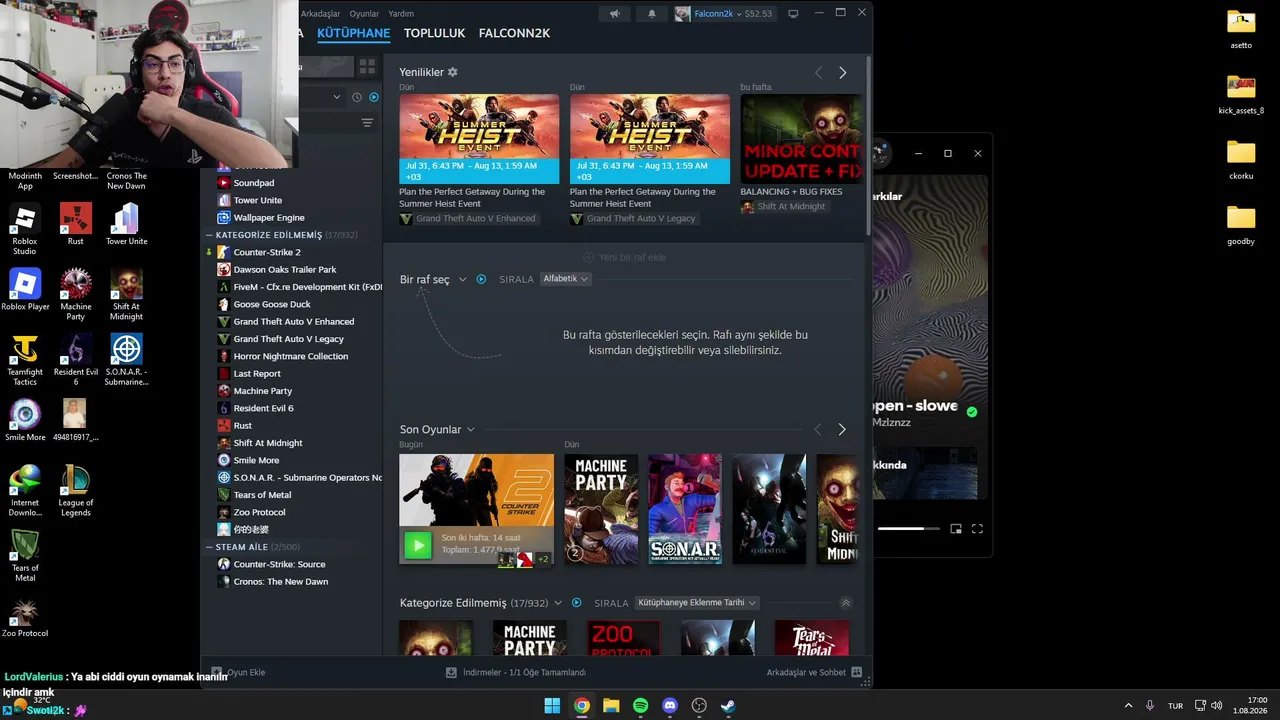This screenshot has width=1280, height=720.
Task: Collapse STEAM AİLE category in sidebar
Action: pyautogui.click(x=208, y=547)
